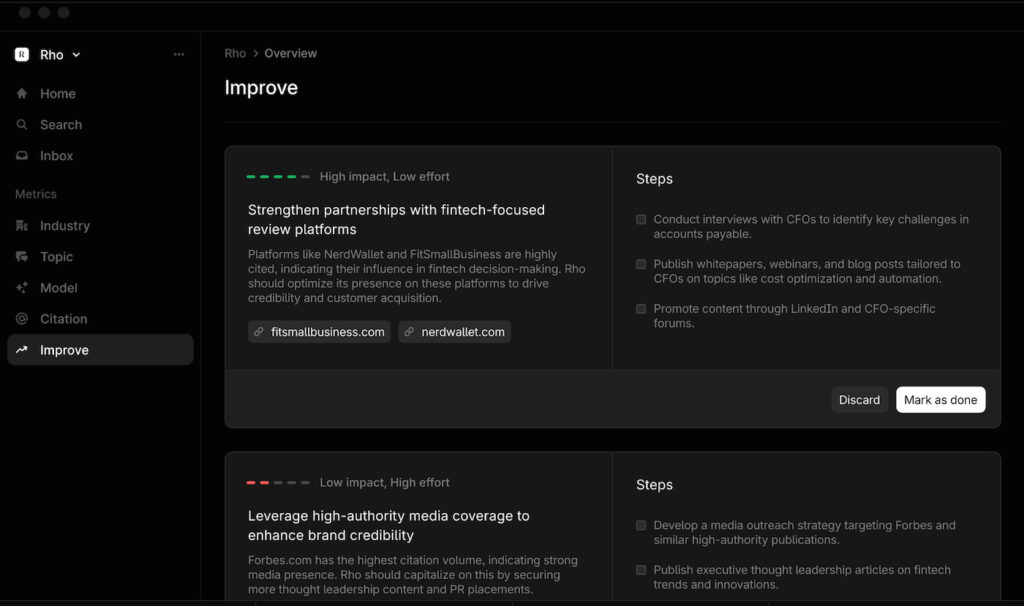The image size is (1024, 606).
Task: Click link icon beside fitsmallbusiness.com
Action: 259,332
